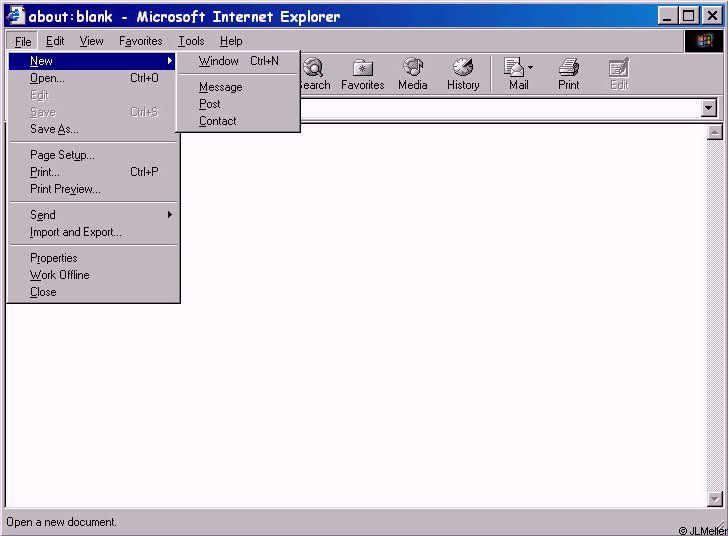Expand the New submenu arrow
The height and width of the screenshot is (536, 728).
[170, 61]
